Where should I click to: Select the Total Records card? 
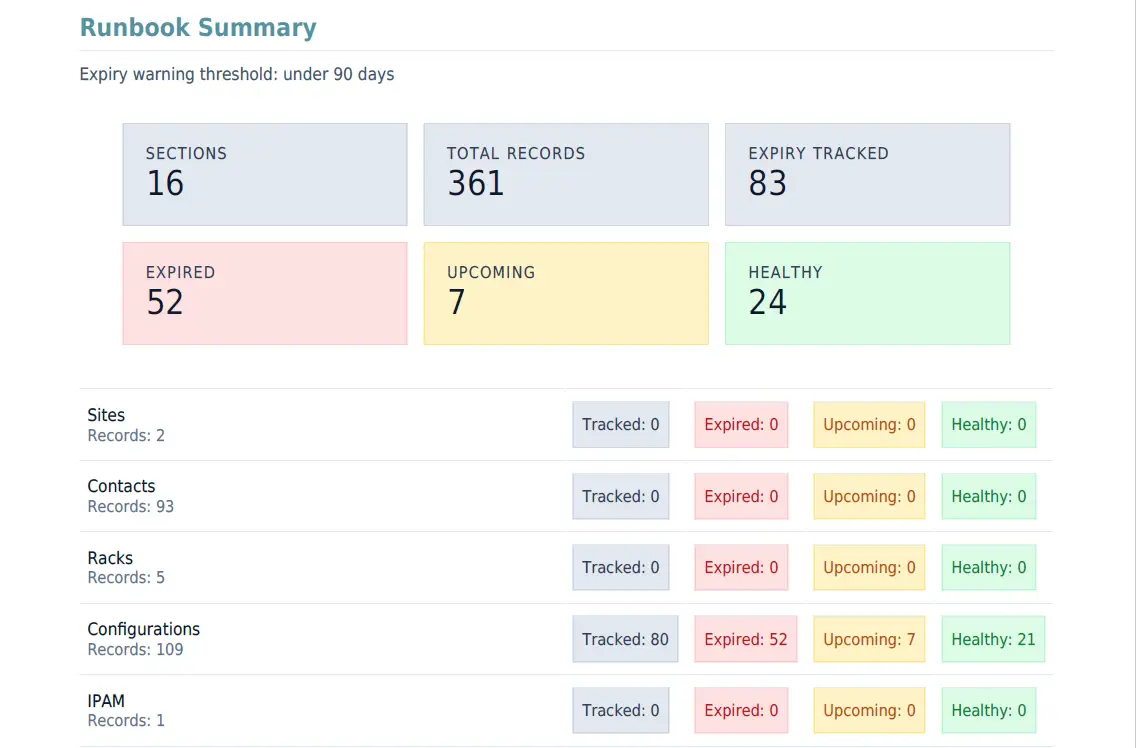pyautogui.click(x=566, y=174)
